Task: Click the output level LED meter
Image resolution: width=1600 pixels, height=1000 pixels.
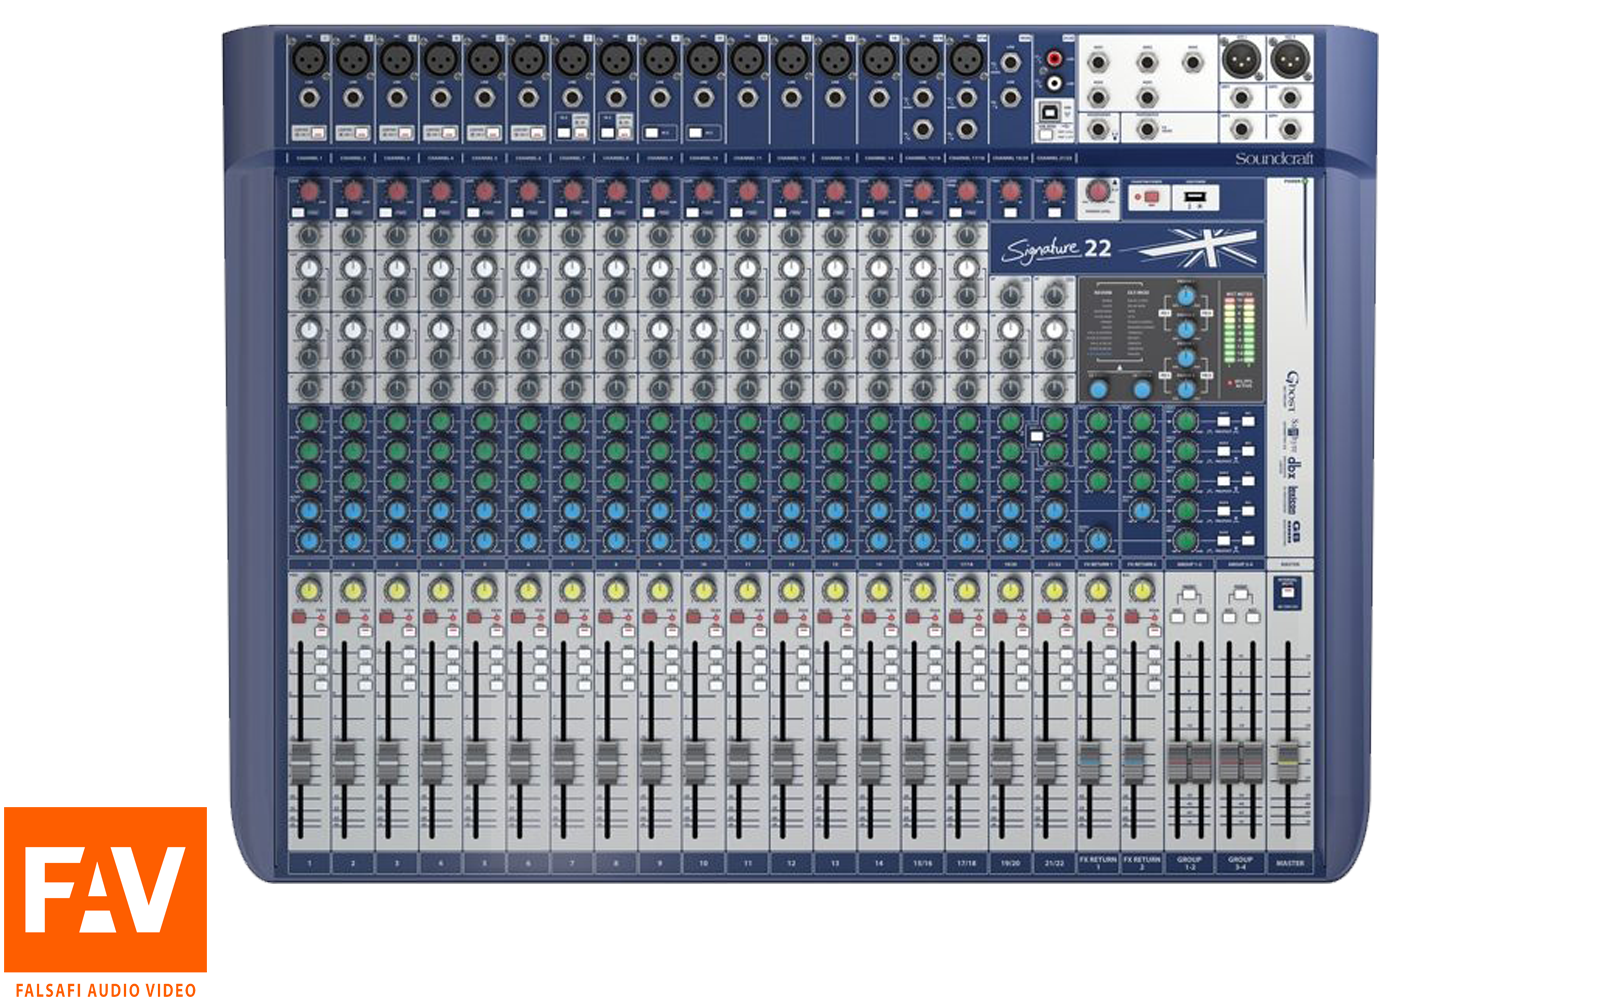Action: [1239, 330]
